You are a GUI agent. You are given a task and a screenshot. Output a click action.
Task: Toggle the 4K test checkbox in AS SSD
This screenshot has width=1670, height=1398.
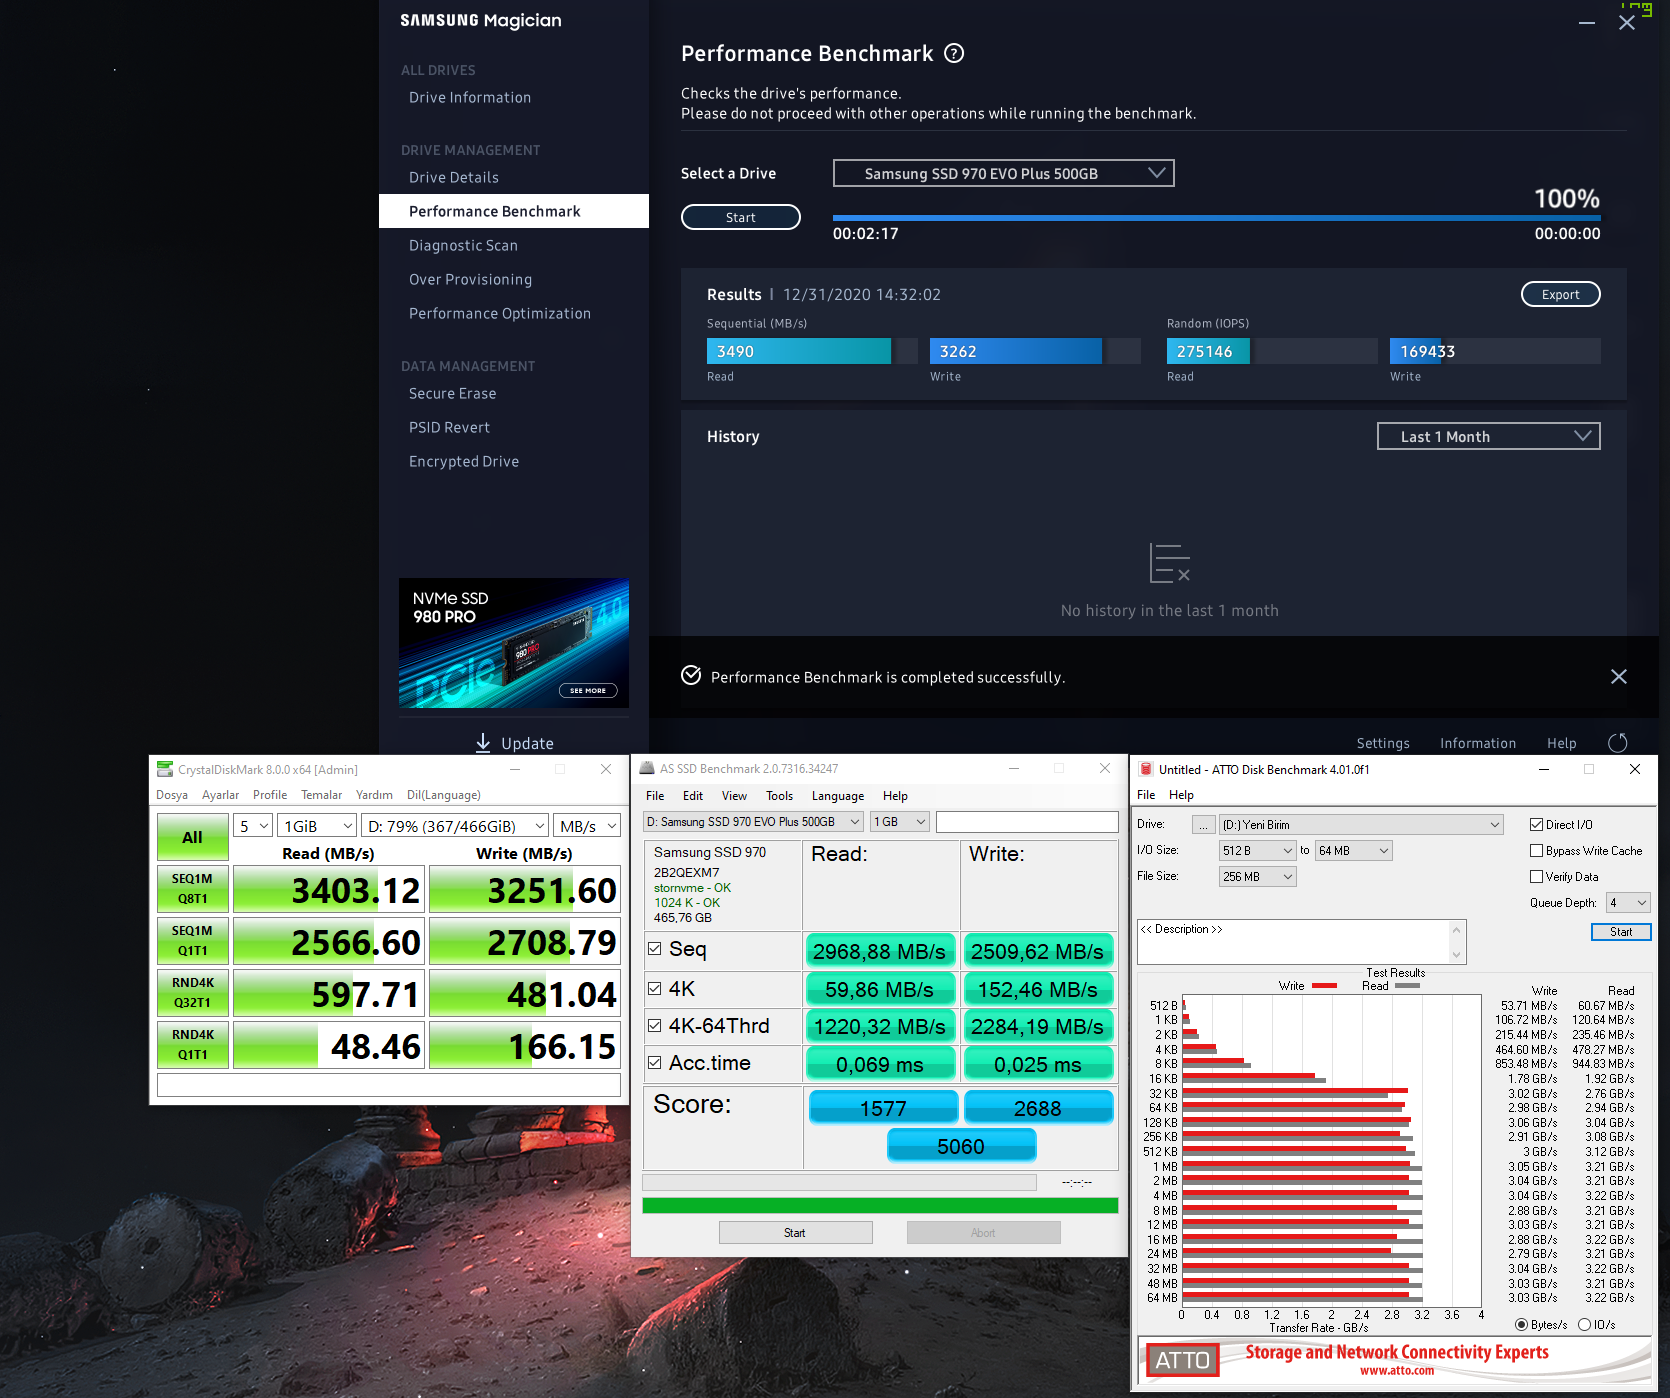coord(654,988)
